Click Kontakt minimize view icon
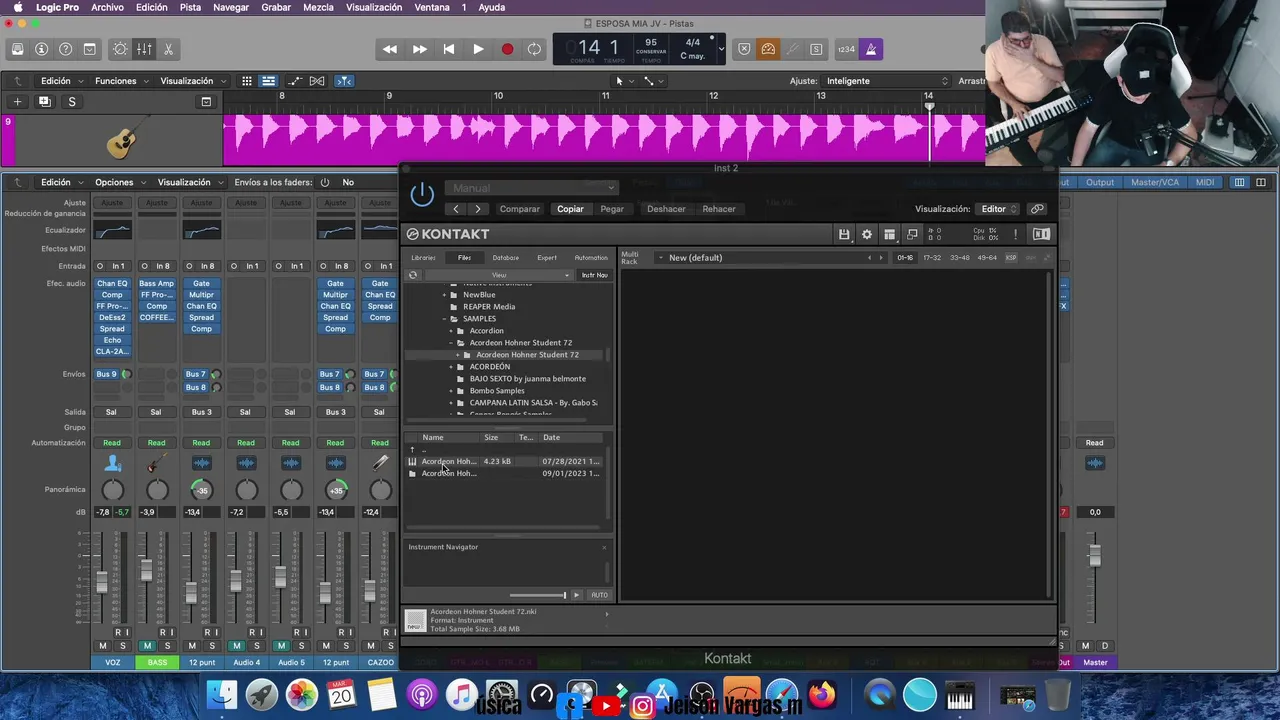 tap(912, 234)
